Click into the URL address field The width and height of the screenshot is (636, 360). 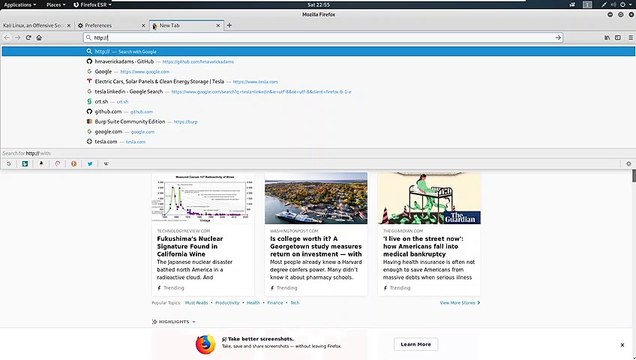coord(323,38)
